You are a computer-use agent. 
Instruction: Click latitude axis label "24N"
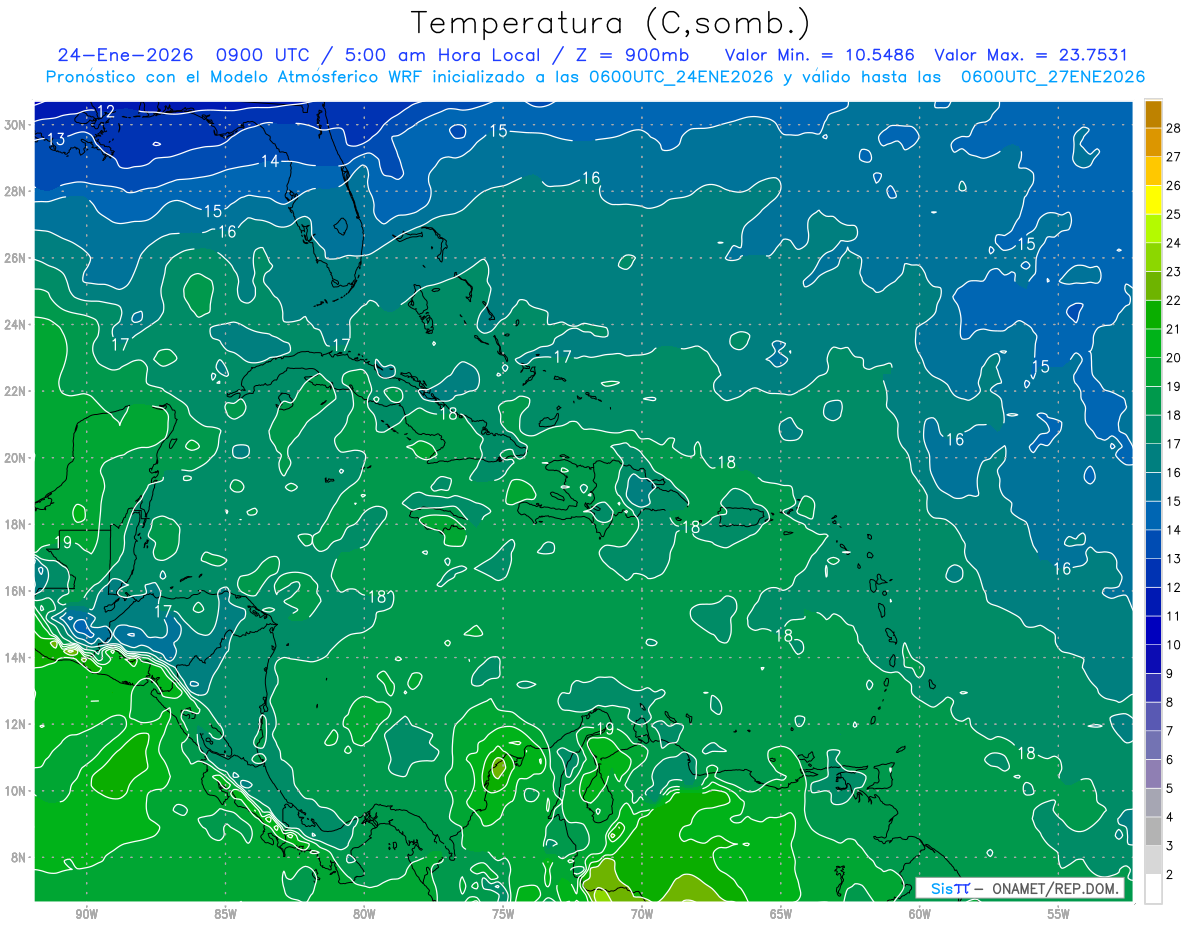click(15, 325)
